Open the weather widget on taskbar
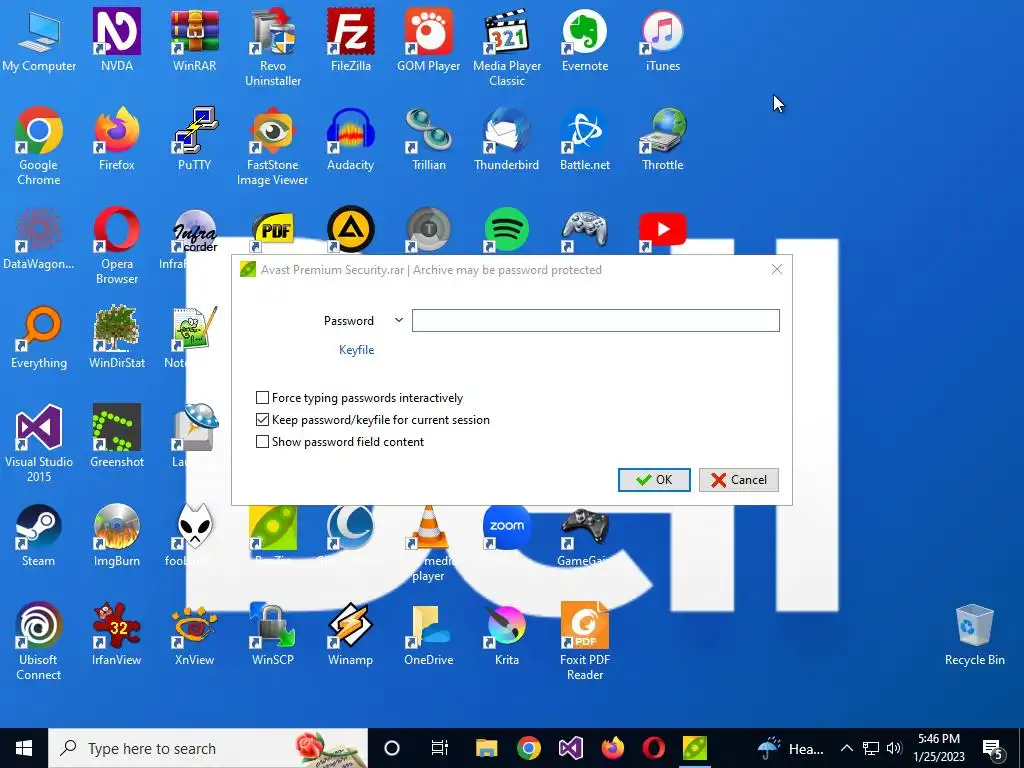The width and height of the screenshot is (1024, 768). click(x=791, y=748)
